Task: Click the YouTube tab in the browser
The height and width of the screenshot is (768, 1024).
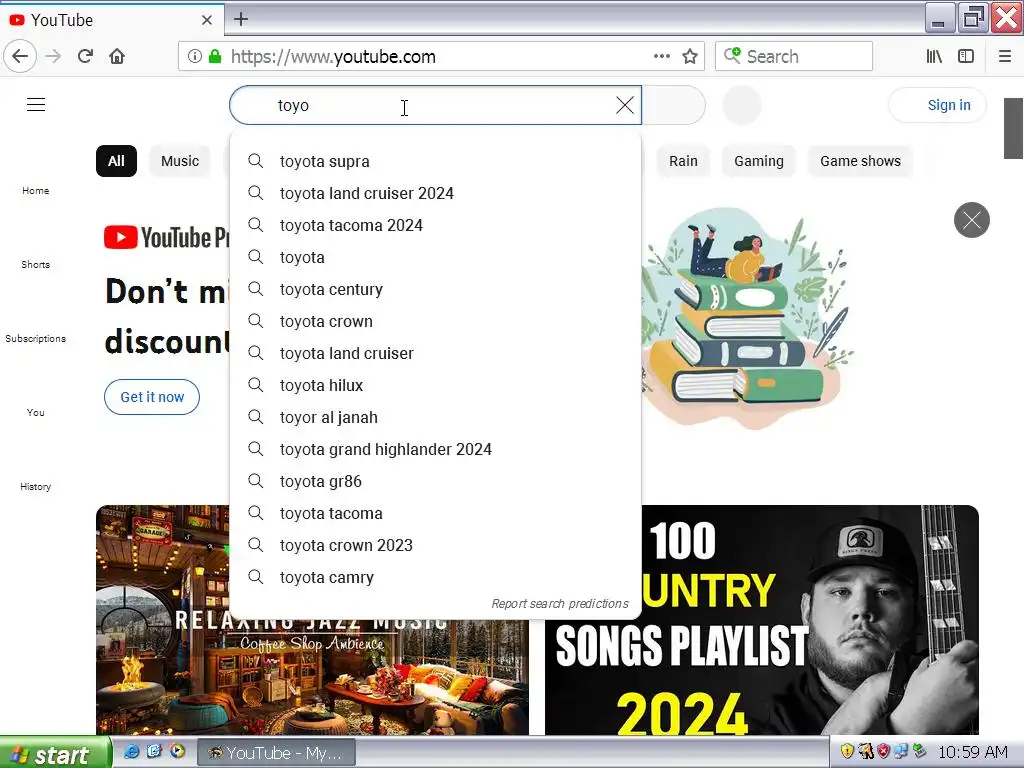Action: pyautogui.click(x=112, y=20)
